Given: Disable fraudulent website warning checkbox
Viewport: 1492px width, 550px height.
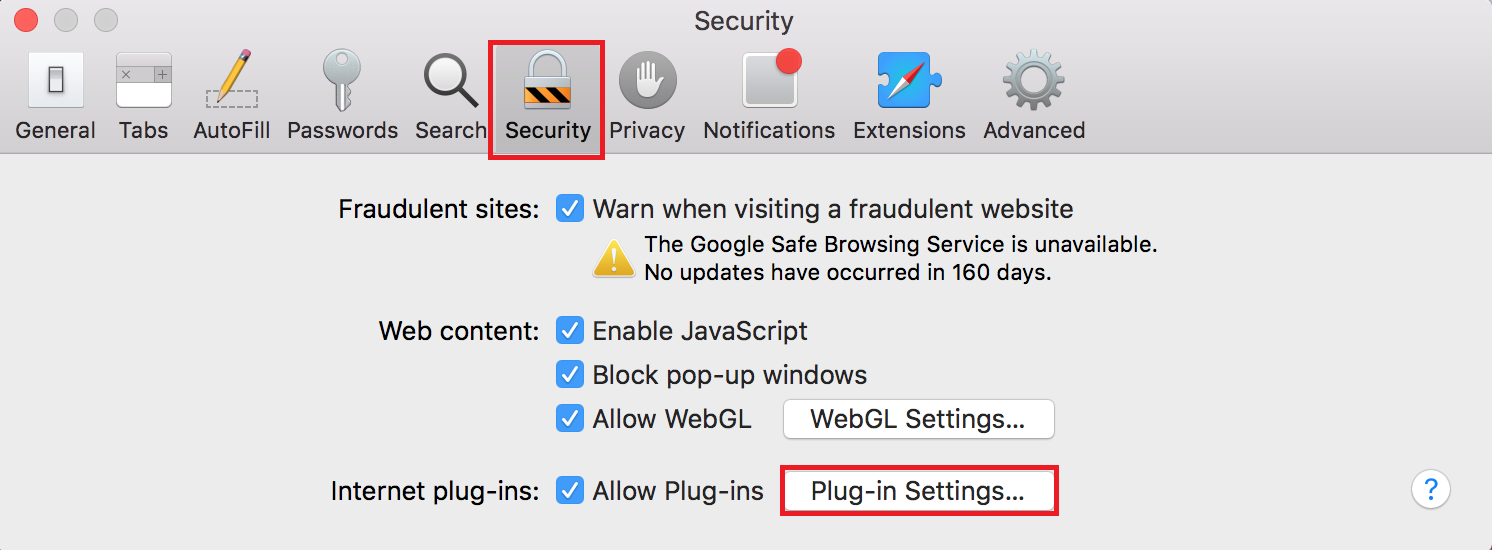Looking at the screenshot, I should pos(570,209).
